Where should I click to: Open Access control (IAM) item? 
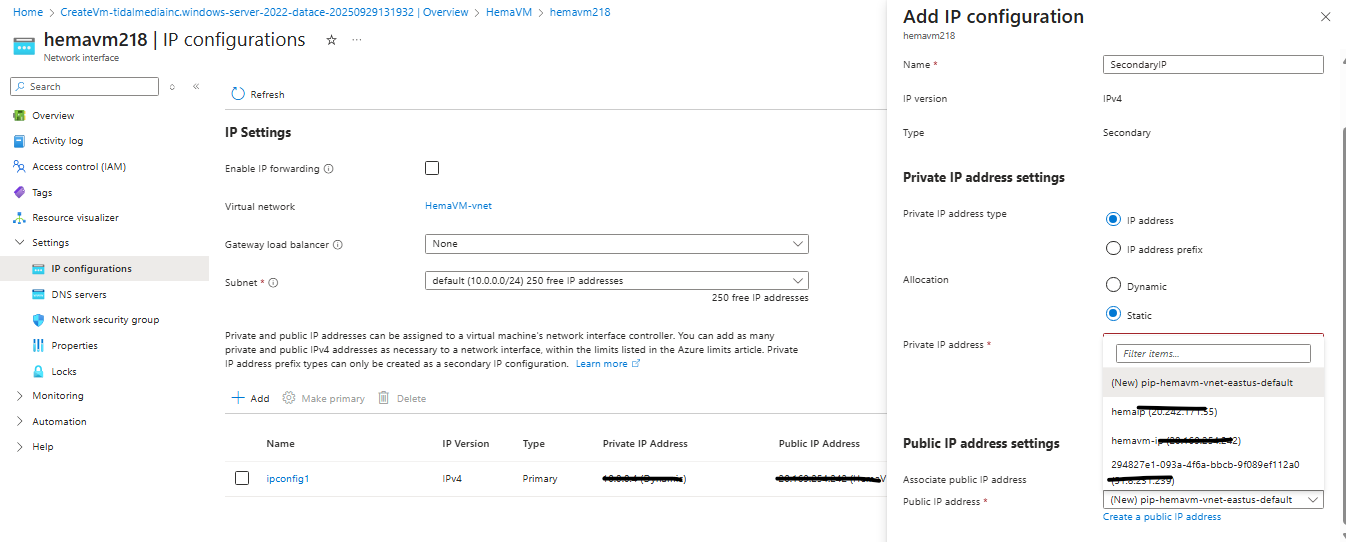(x=79, y=167)
